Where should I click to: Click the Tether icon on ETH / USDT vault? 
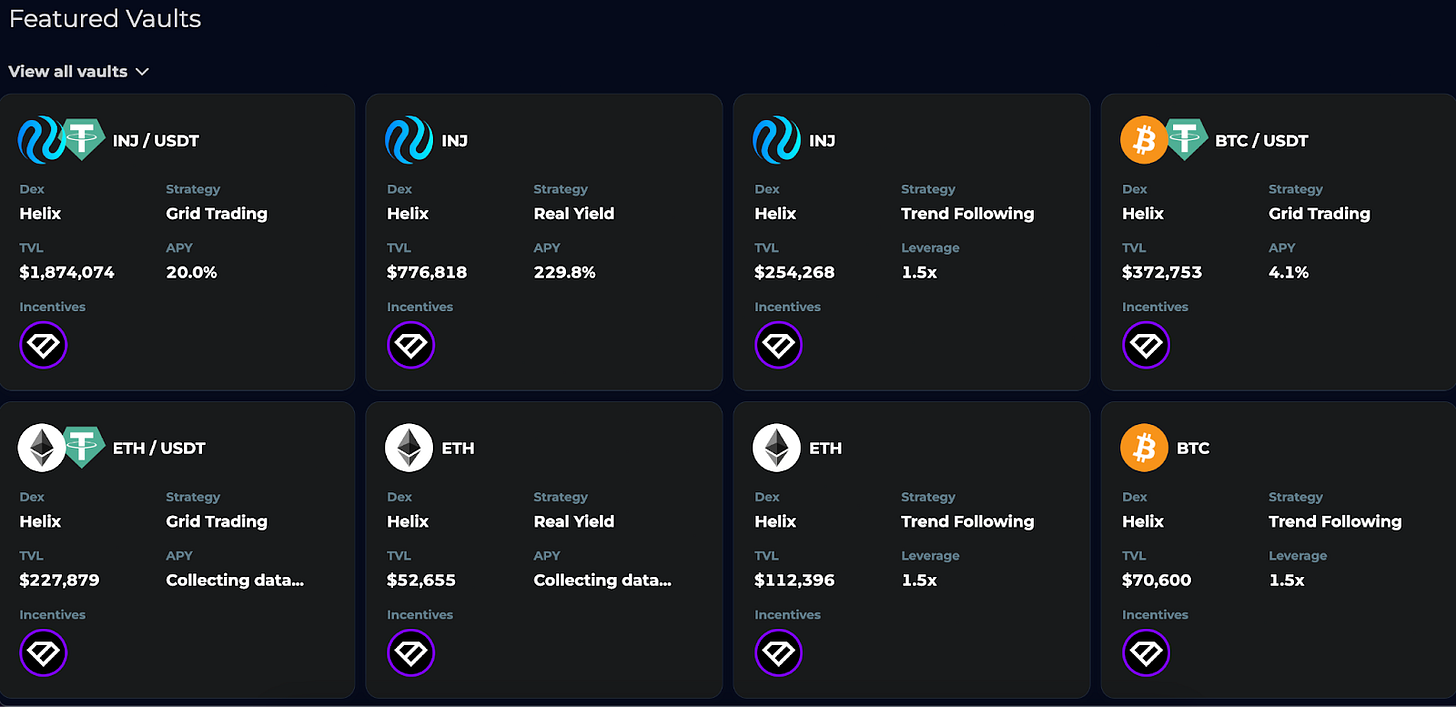click(84, 448)
